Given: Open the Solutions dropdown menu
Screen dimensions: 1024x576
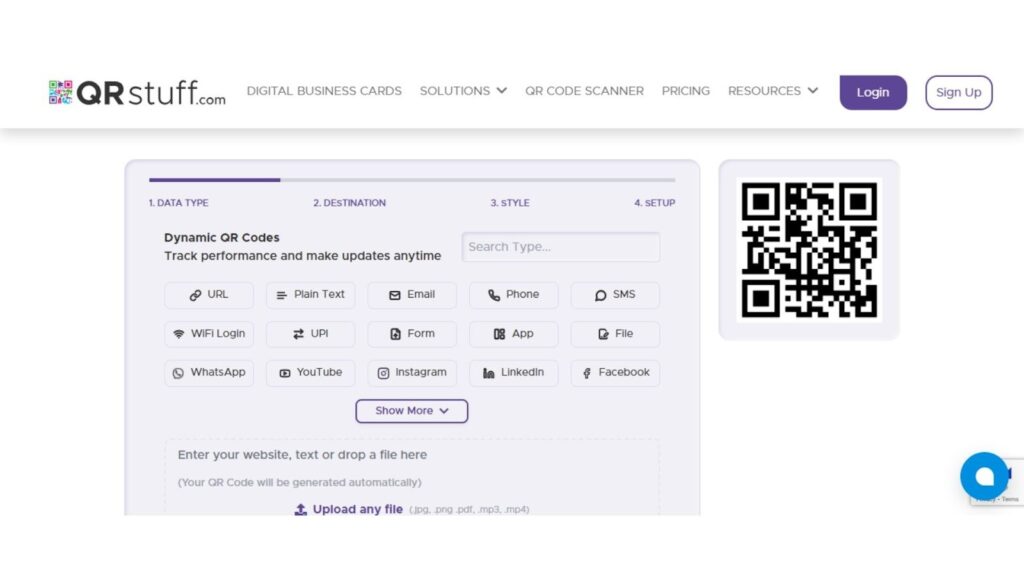Looking at the screenshot, I should [x=463, y=90].
